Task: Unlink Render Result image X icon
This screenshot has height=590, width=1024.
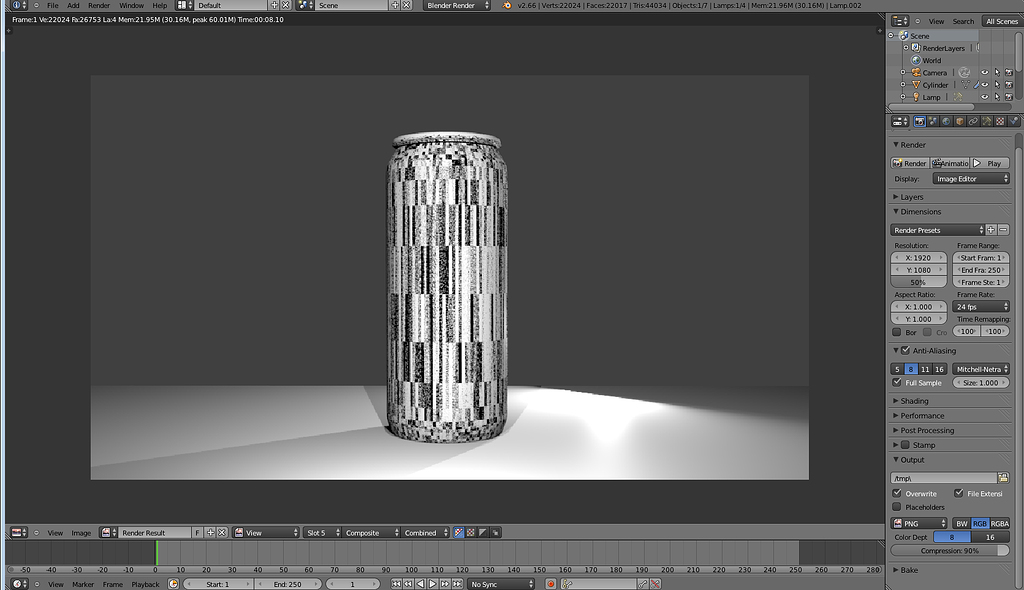Action: tap(222, 533)
